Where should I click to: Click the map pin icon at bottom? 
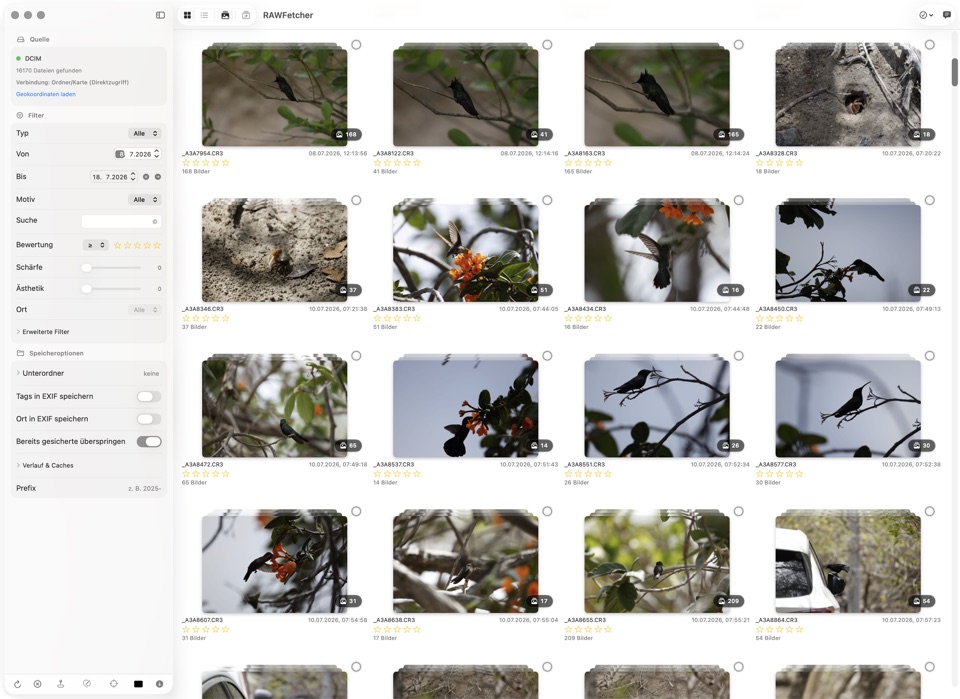[61, 684]
